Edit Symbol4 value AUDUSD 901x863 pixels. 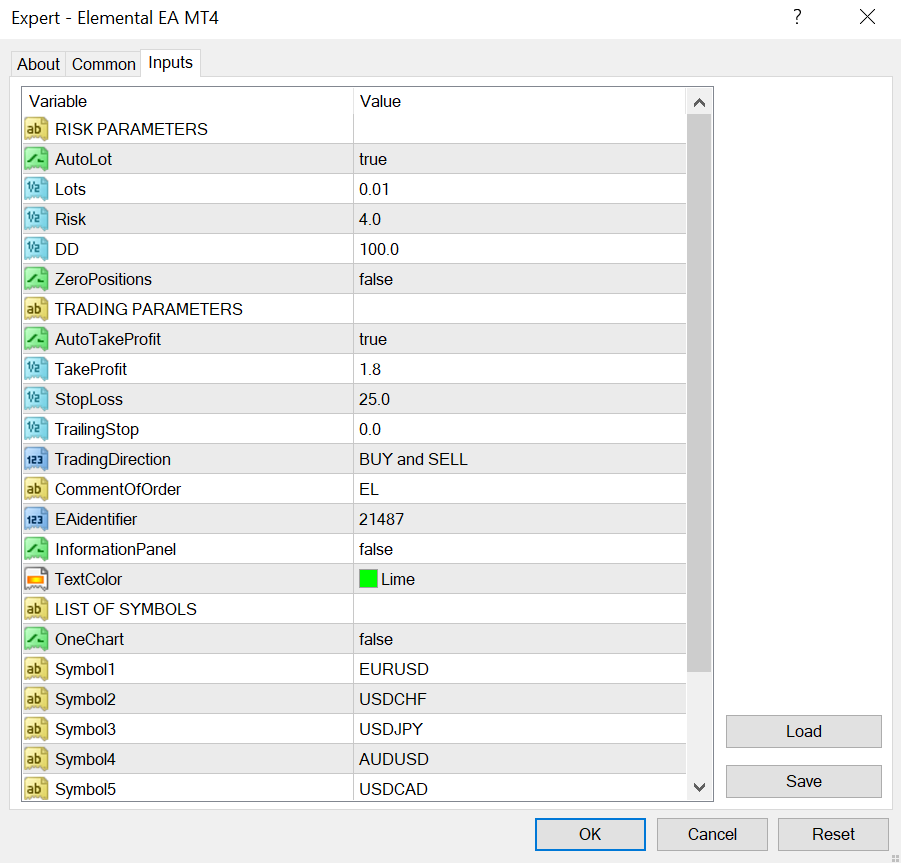click(x=519, y=759)
